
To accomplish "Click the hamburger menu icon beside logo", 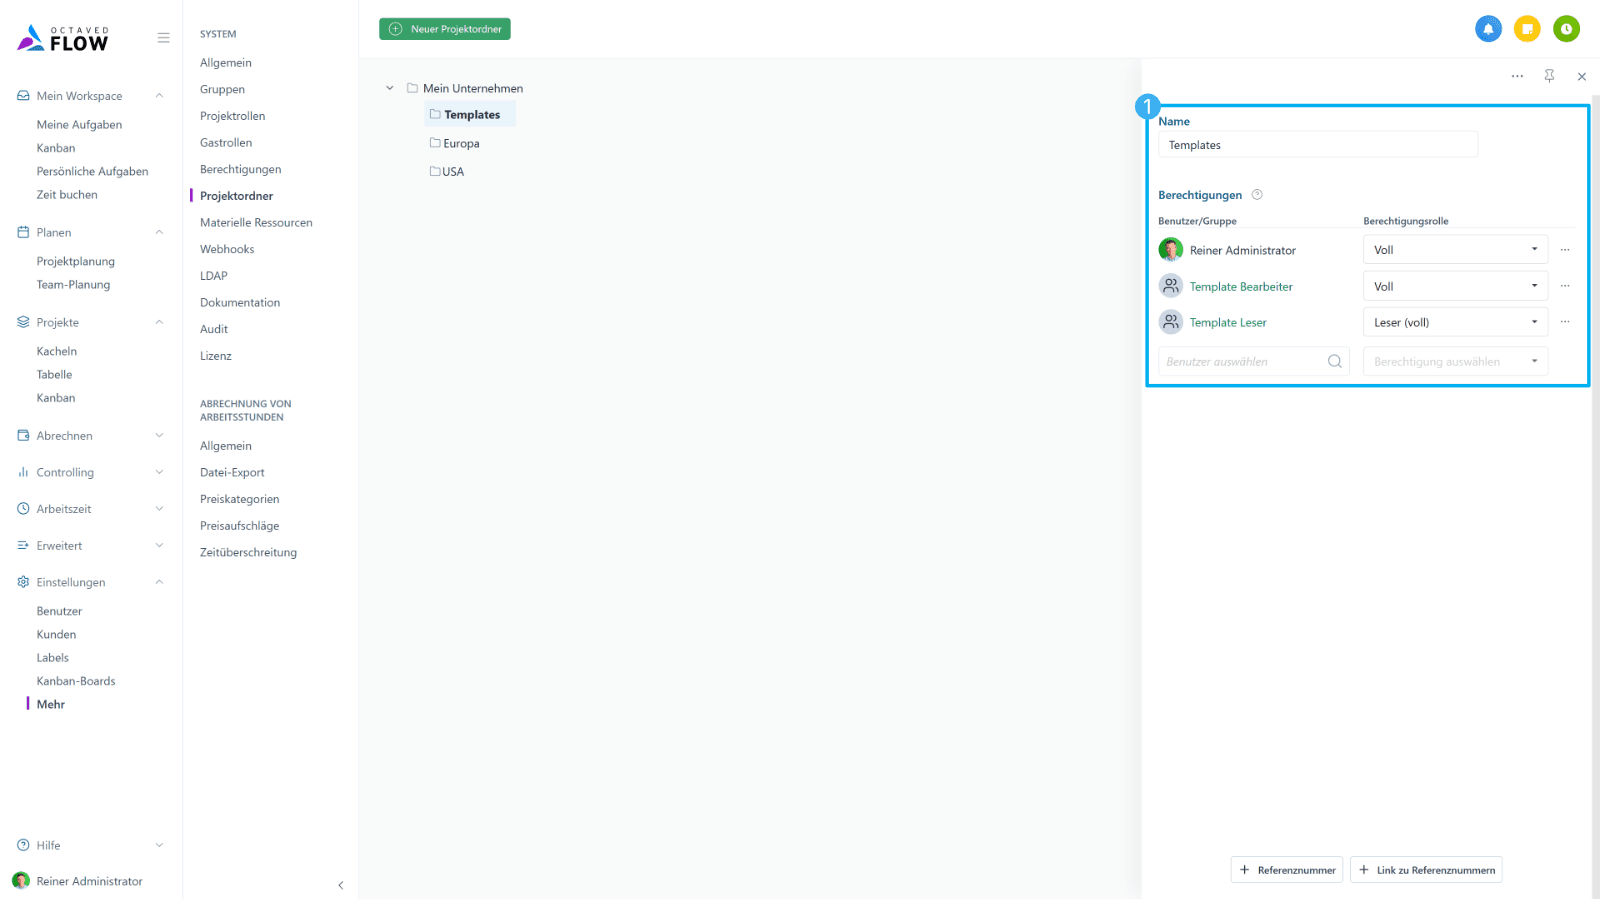I will (163, 38).
